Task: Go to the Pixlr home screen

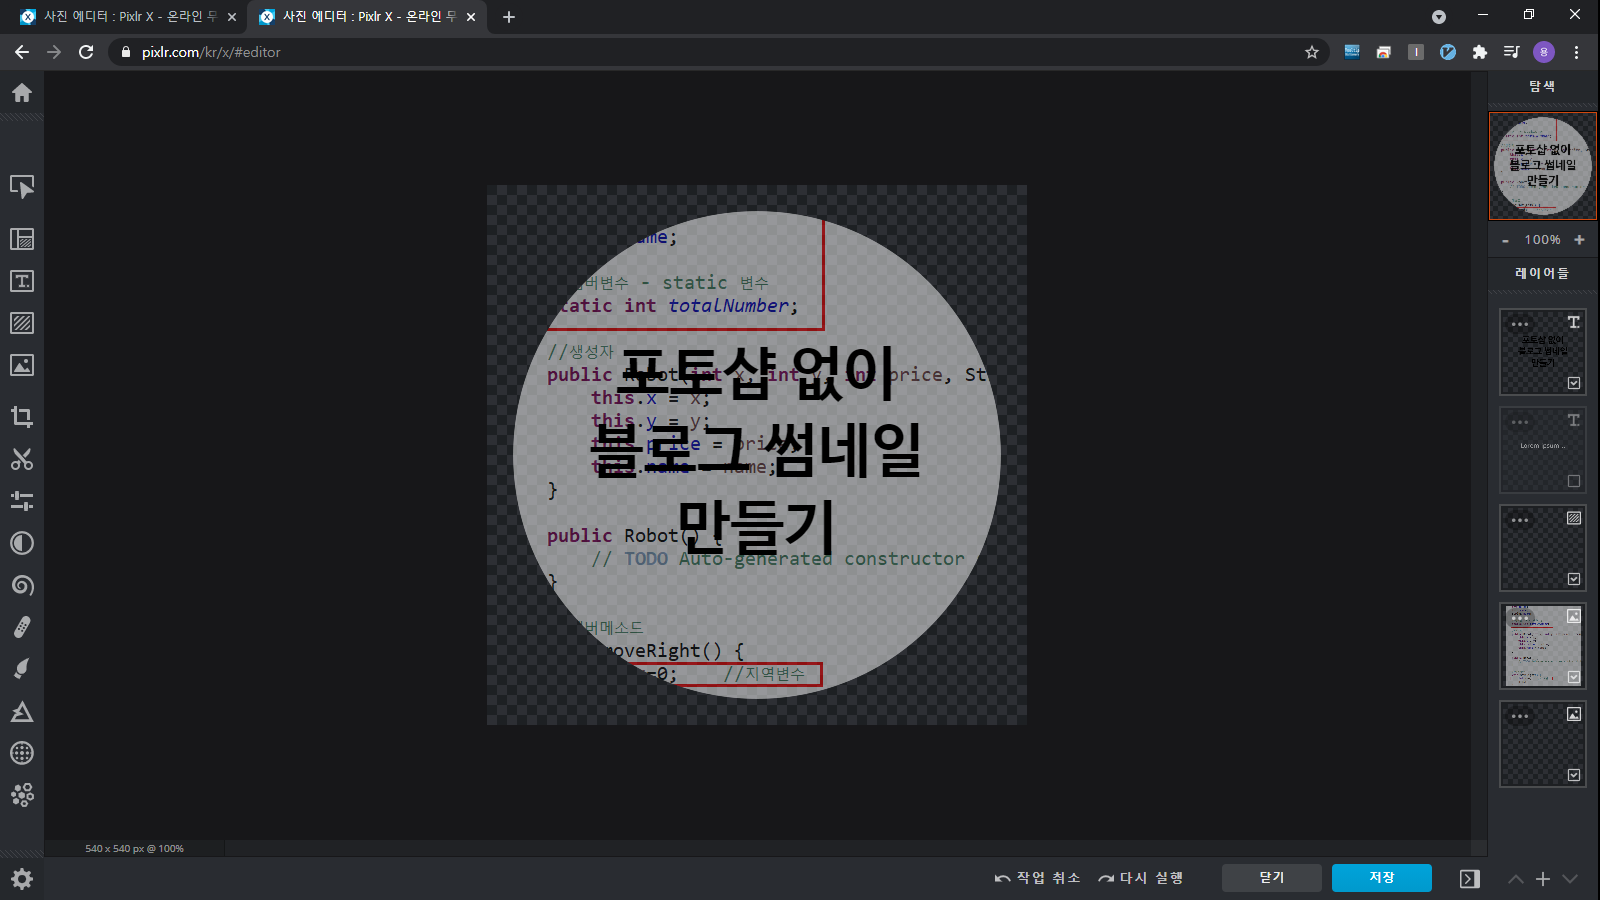Action: pyautogui.click(x=22, y=93)
